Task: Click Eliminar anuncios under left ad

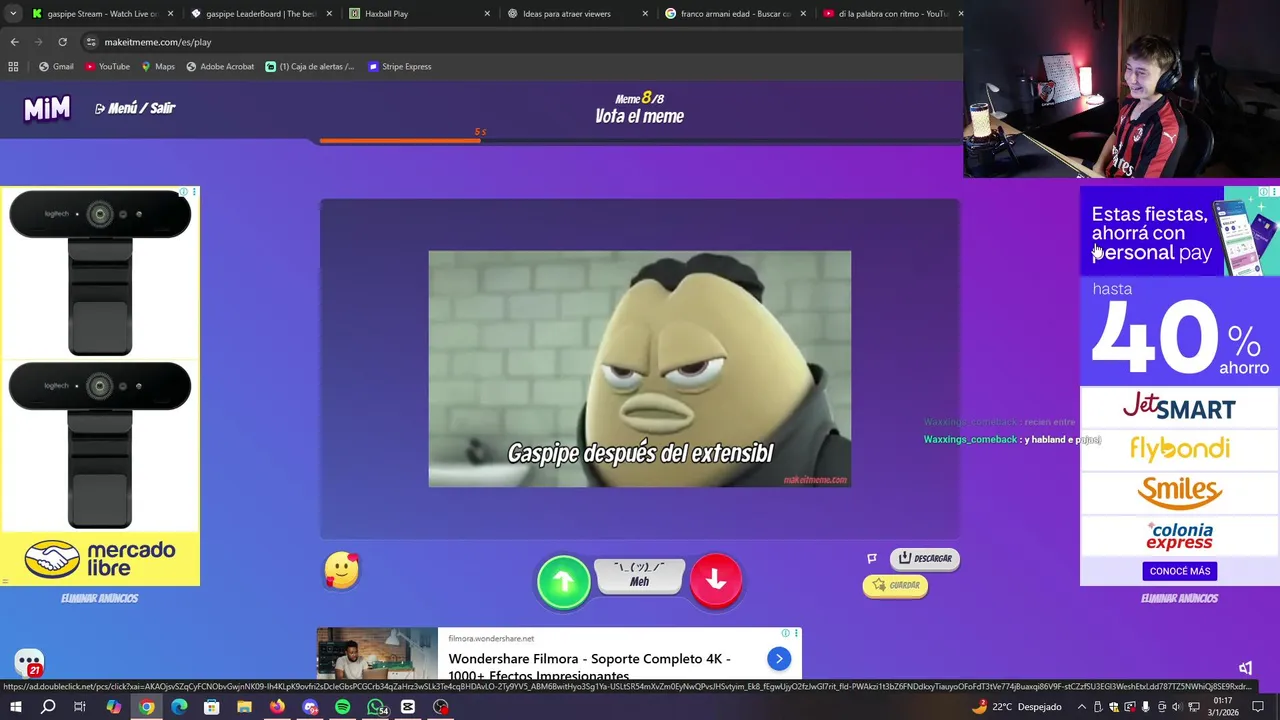Action: (x=99, y=598)
